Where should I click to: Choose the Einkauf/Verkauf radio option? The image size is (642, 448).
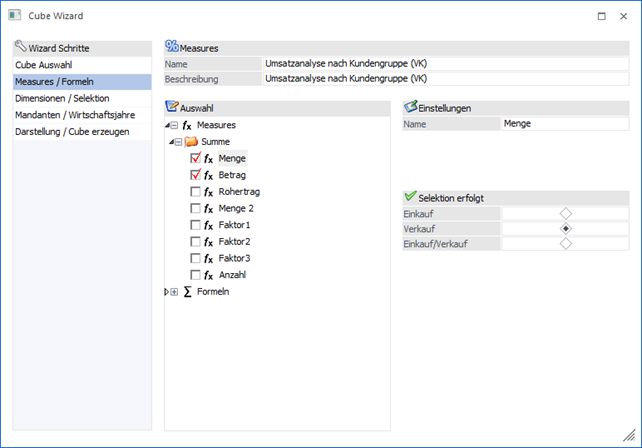[566, 243]
